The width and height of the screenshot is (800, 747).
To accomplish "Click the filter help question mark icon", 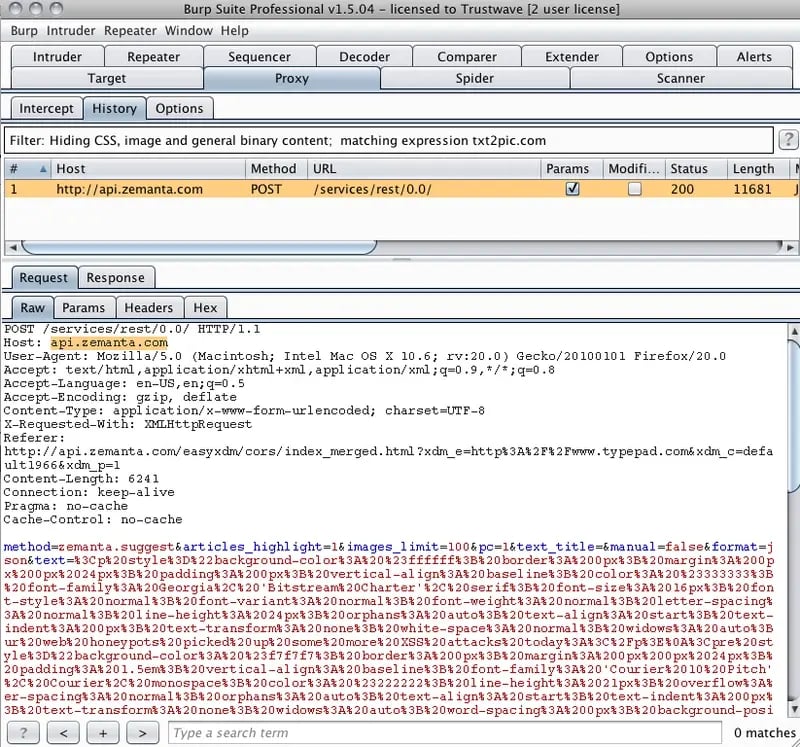I will click(788, 140).
